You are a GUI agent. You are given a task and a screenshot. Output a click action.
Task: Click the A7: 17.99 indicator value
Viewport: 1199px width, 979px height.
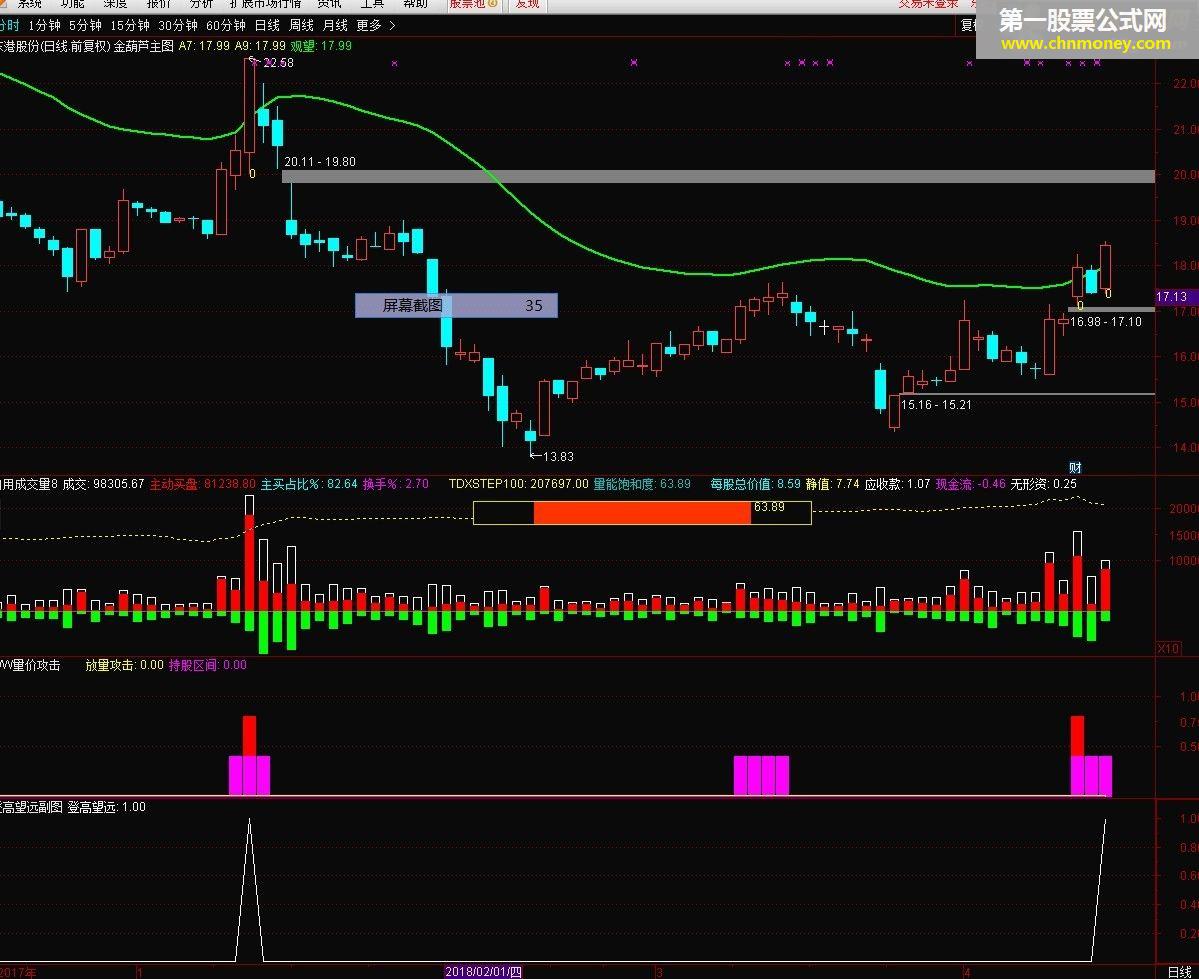(x=204, y=46)
